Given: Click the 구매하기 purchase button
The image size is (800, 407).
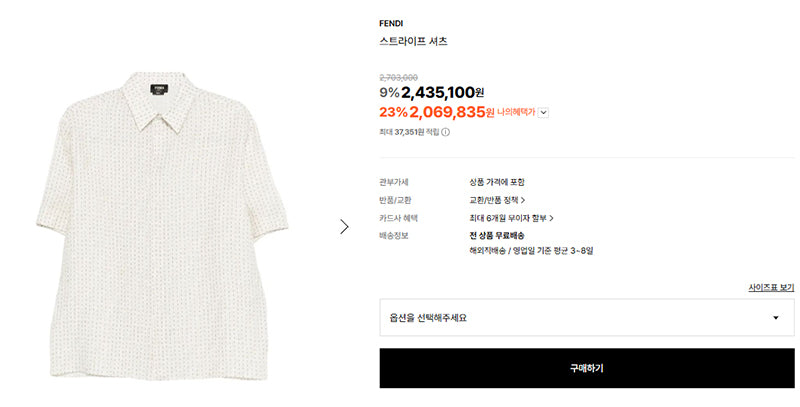Looking at the screenshot, I should tap(587, 368).
